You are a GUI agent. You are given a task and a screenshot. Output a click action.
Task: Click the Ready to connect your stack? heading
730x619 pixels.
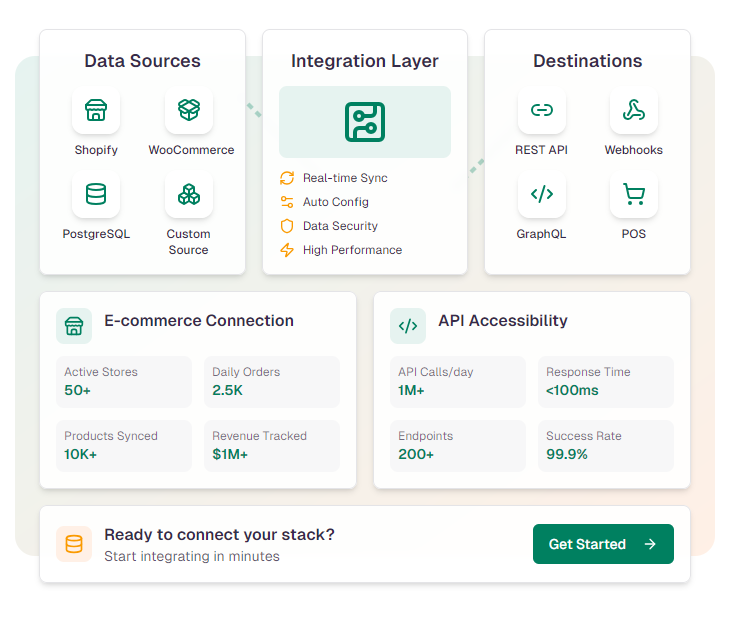[x=219, y=535]
